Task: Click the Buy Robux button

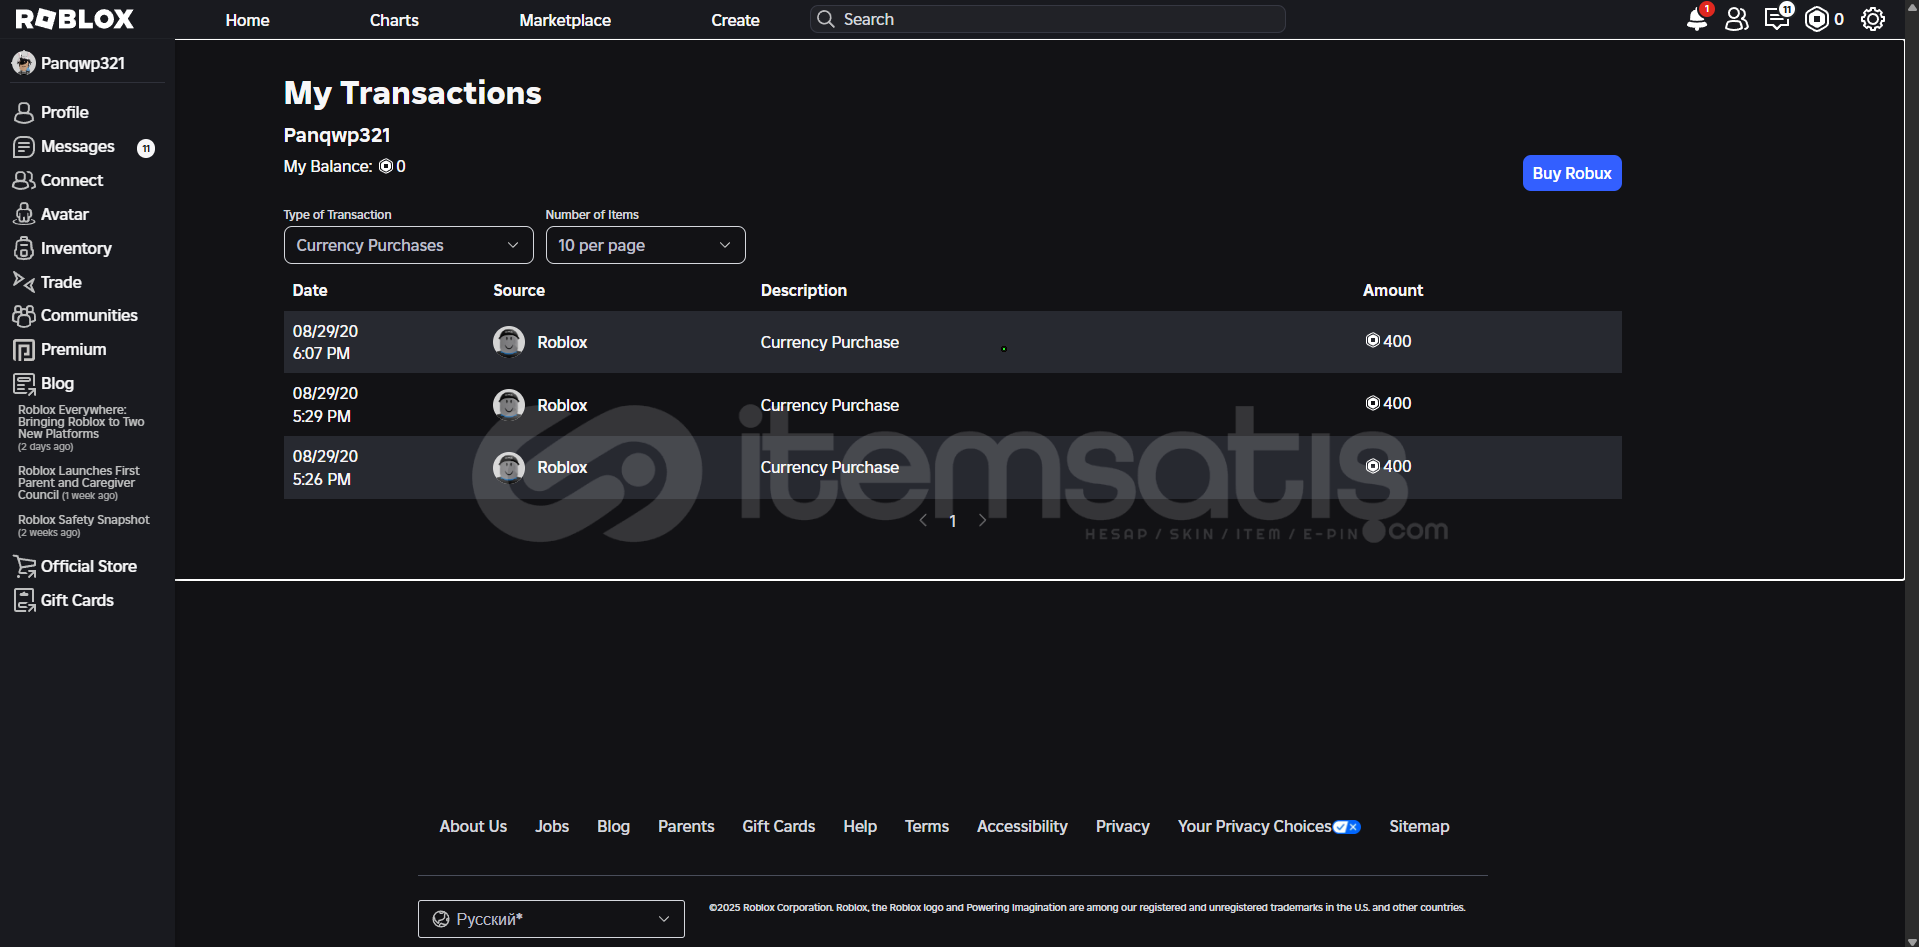Action: 1571,173
